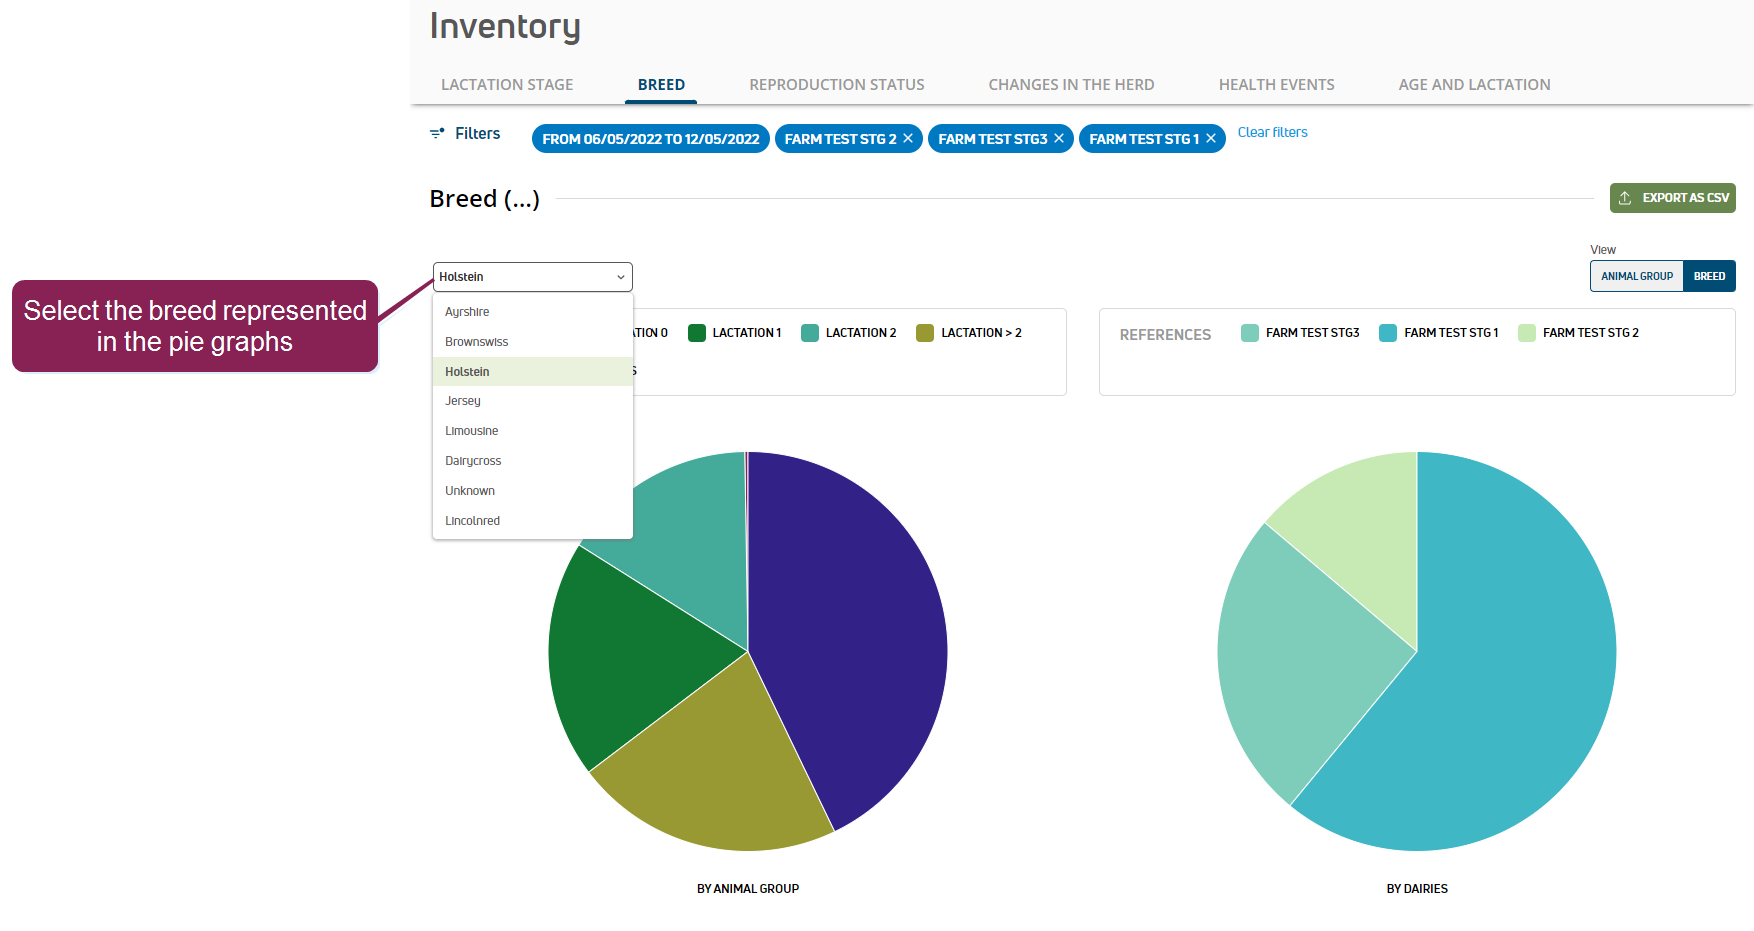Go to the Health Events tab
Viewport: 1754px width, 931px height.
tap(1276, 85)
